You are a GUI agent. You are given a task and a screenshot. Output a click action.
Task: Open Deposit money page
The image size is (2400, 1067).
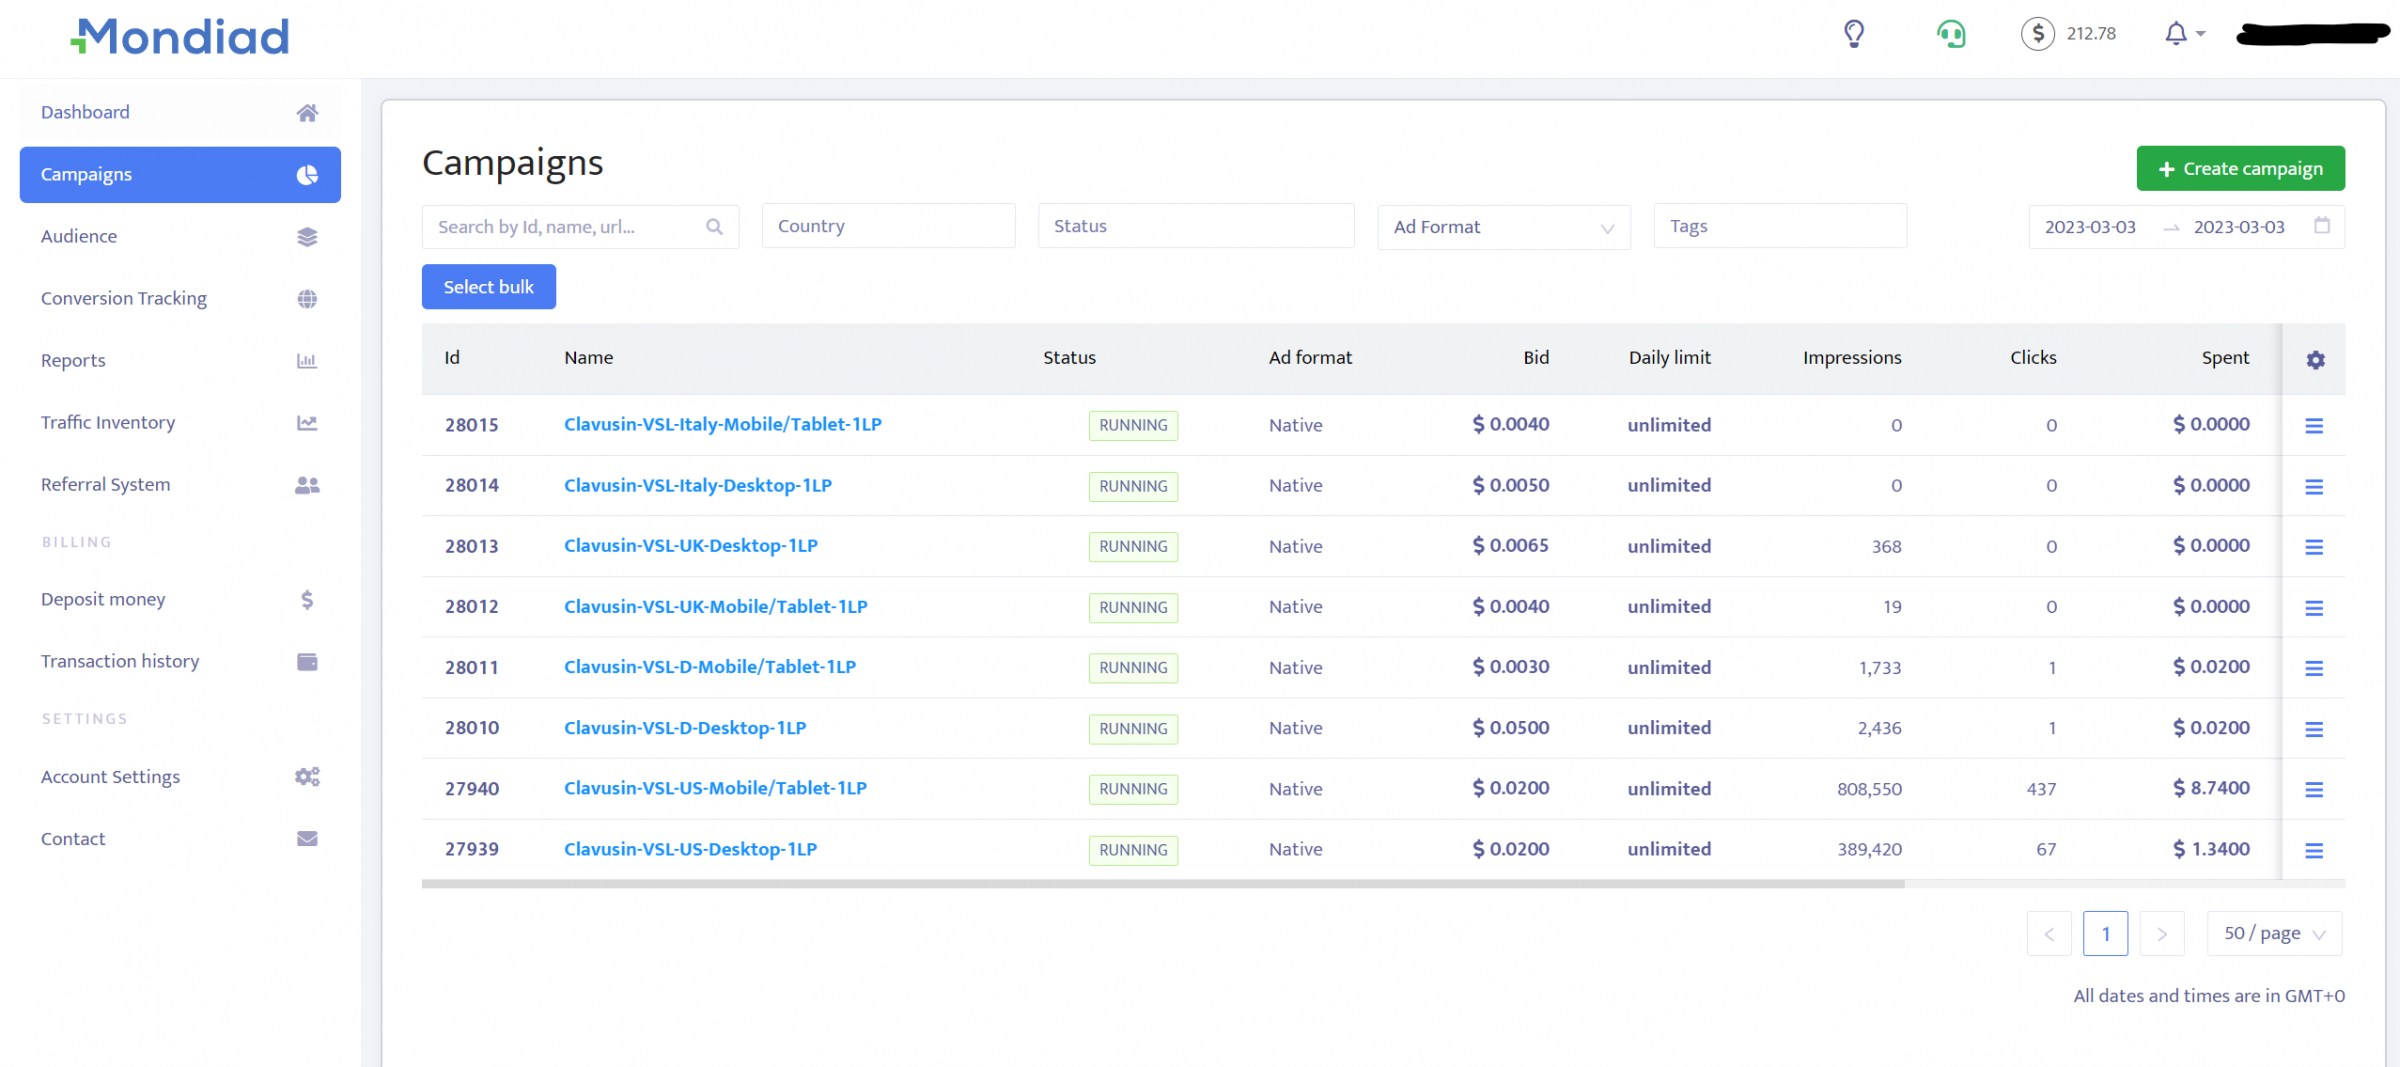pyautogui.click(x=180, y=600)
